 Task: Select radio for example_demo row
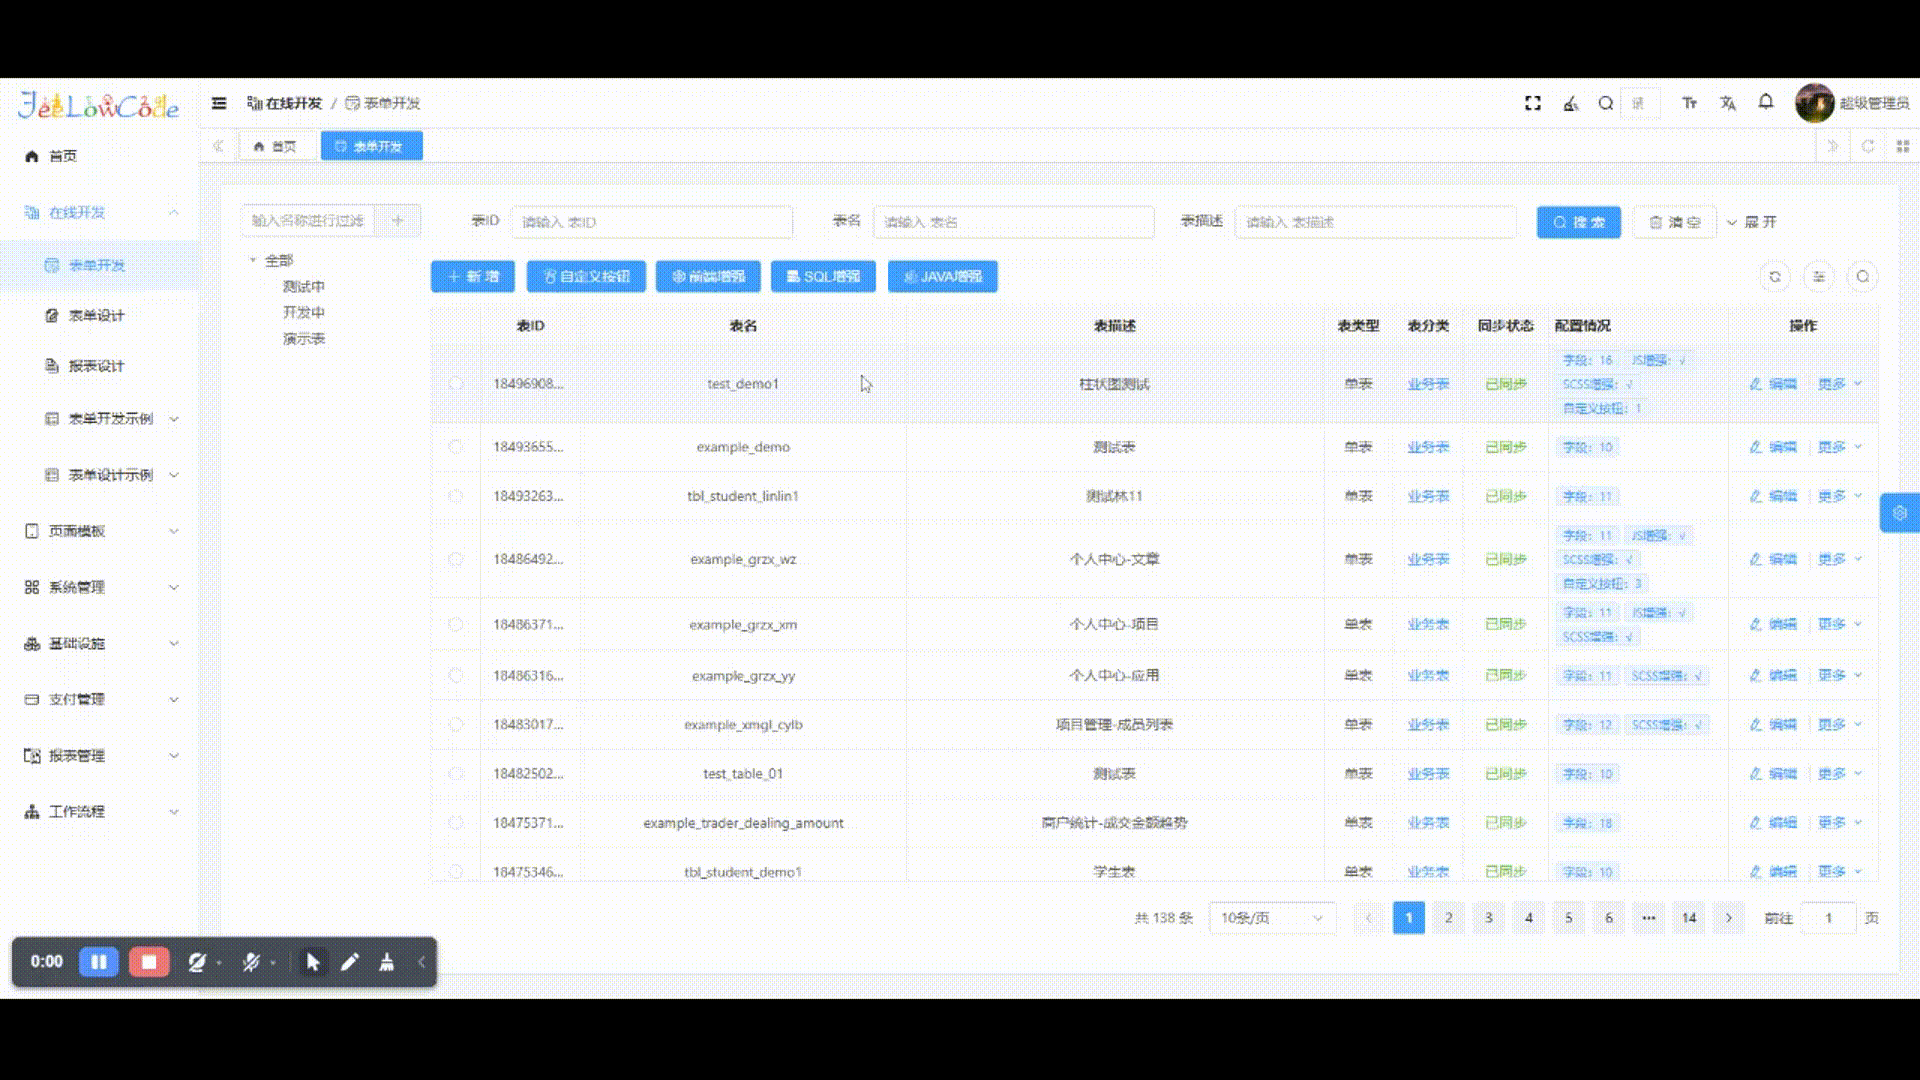click(x=456, y=447)
